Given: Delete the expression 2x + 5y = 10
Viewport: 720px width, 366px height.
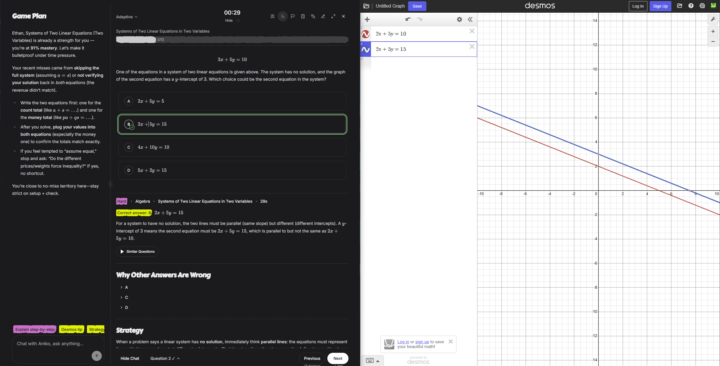Looking at the screenshot, I should point(472,31).
